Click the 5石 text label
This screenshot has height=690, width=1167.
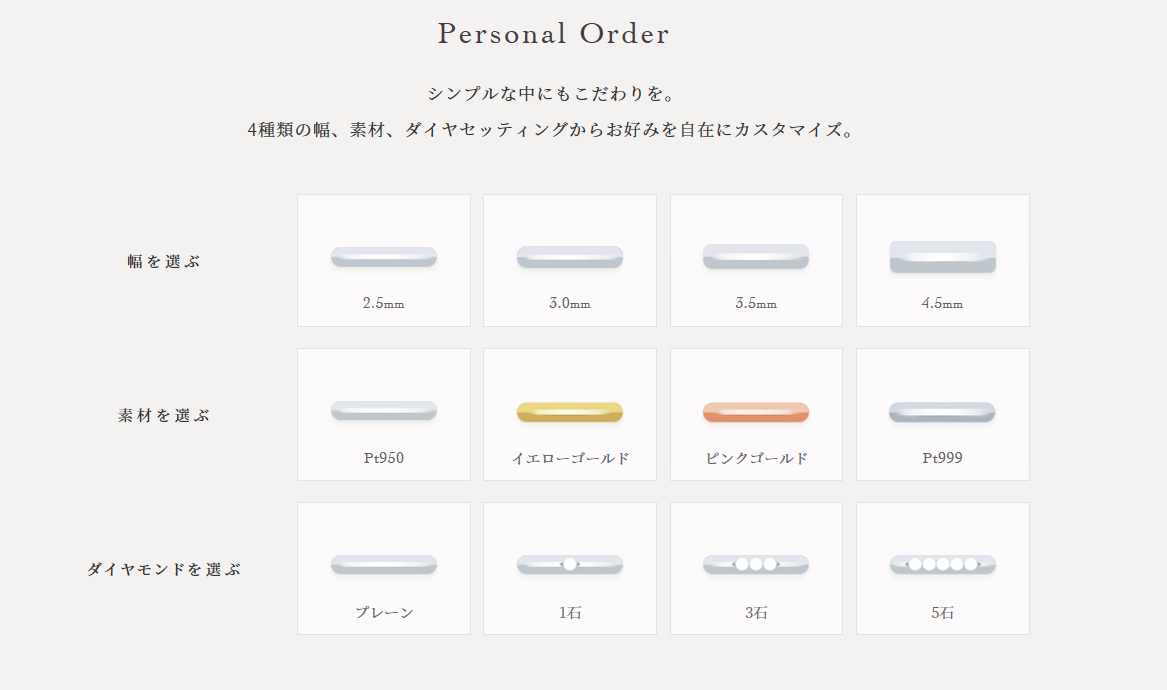(x=942, y=613)
